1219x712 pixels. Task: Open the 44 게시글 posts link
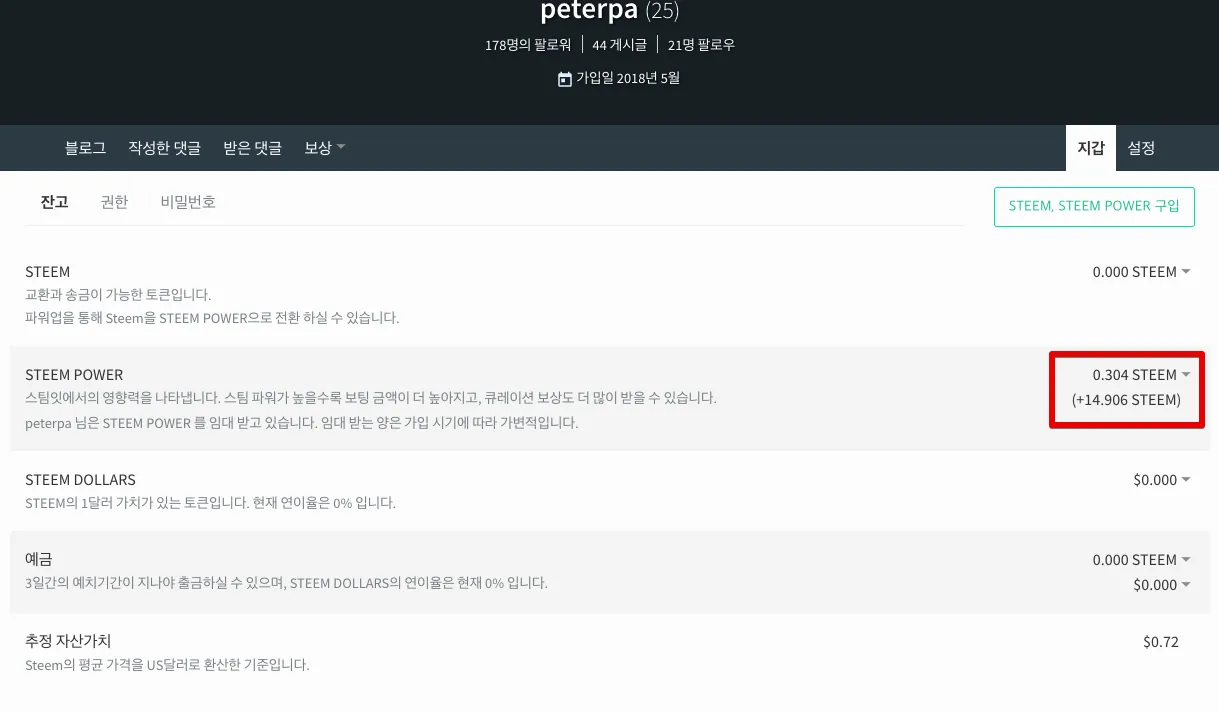pyautogui.click(x=619, y=45)
